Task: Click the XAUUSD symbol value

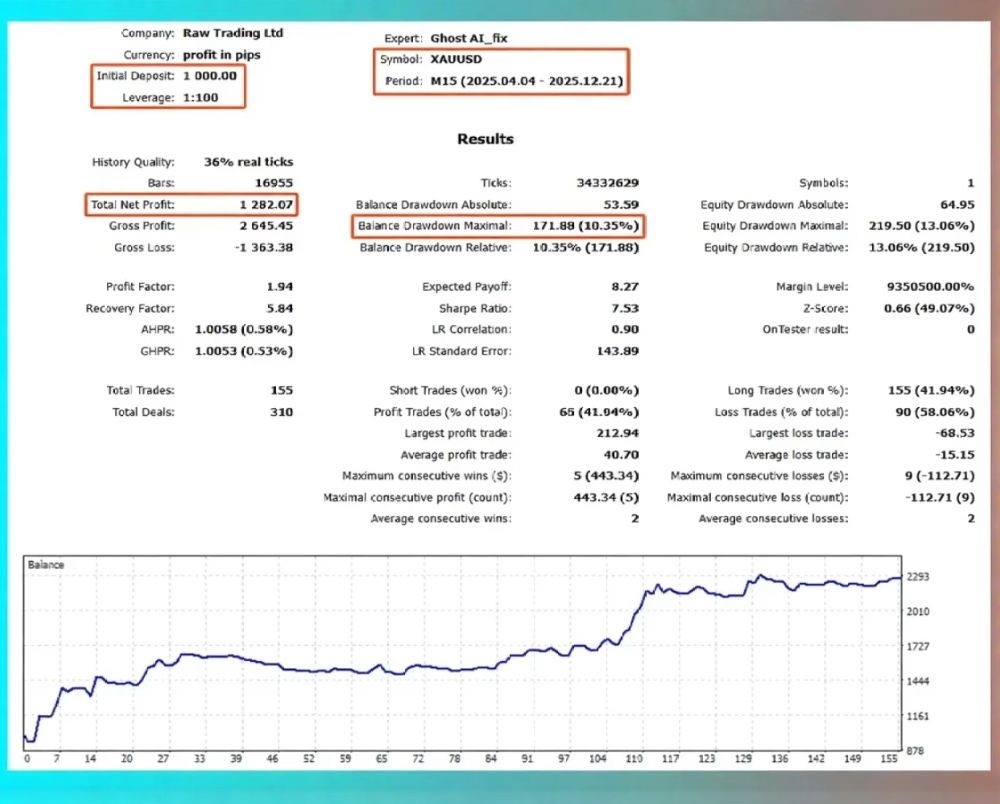Action: 456,60
